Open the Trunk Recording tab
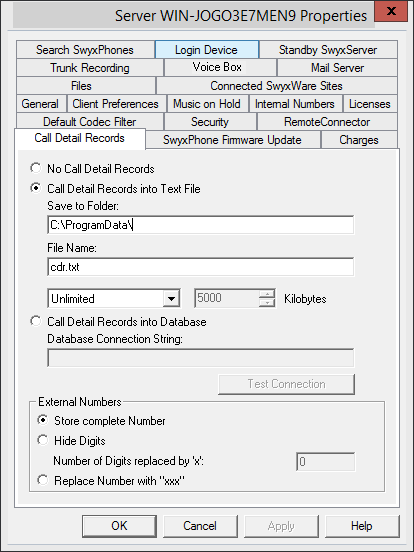This screenshot has width=414, height=552. click(90, 68)
